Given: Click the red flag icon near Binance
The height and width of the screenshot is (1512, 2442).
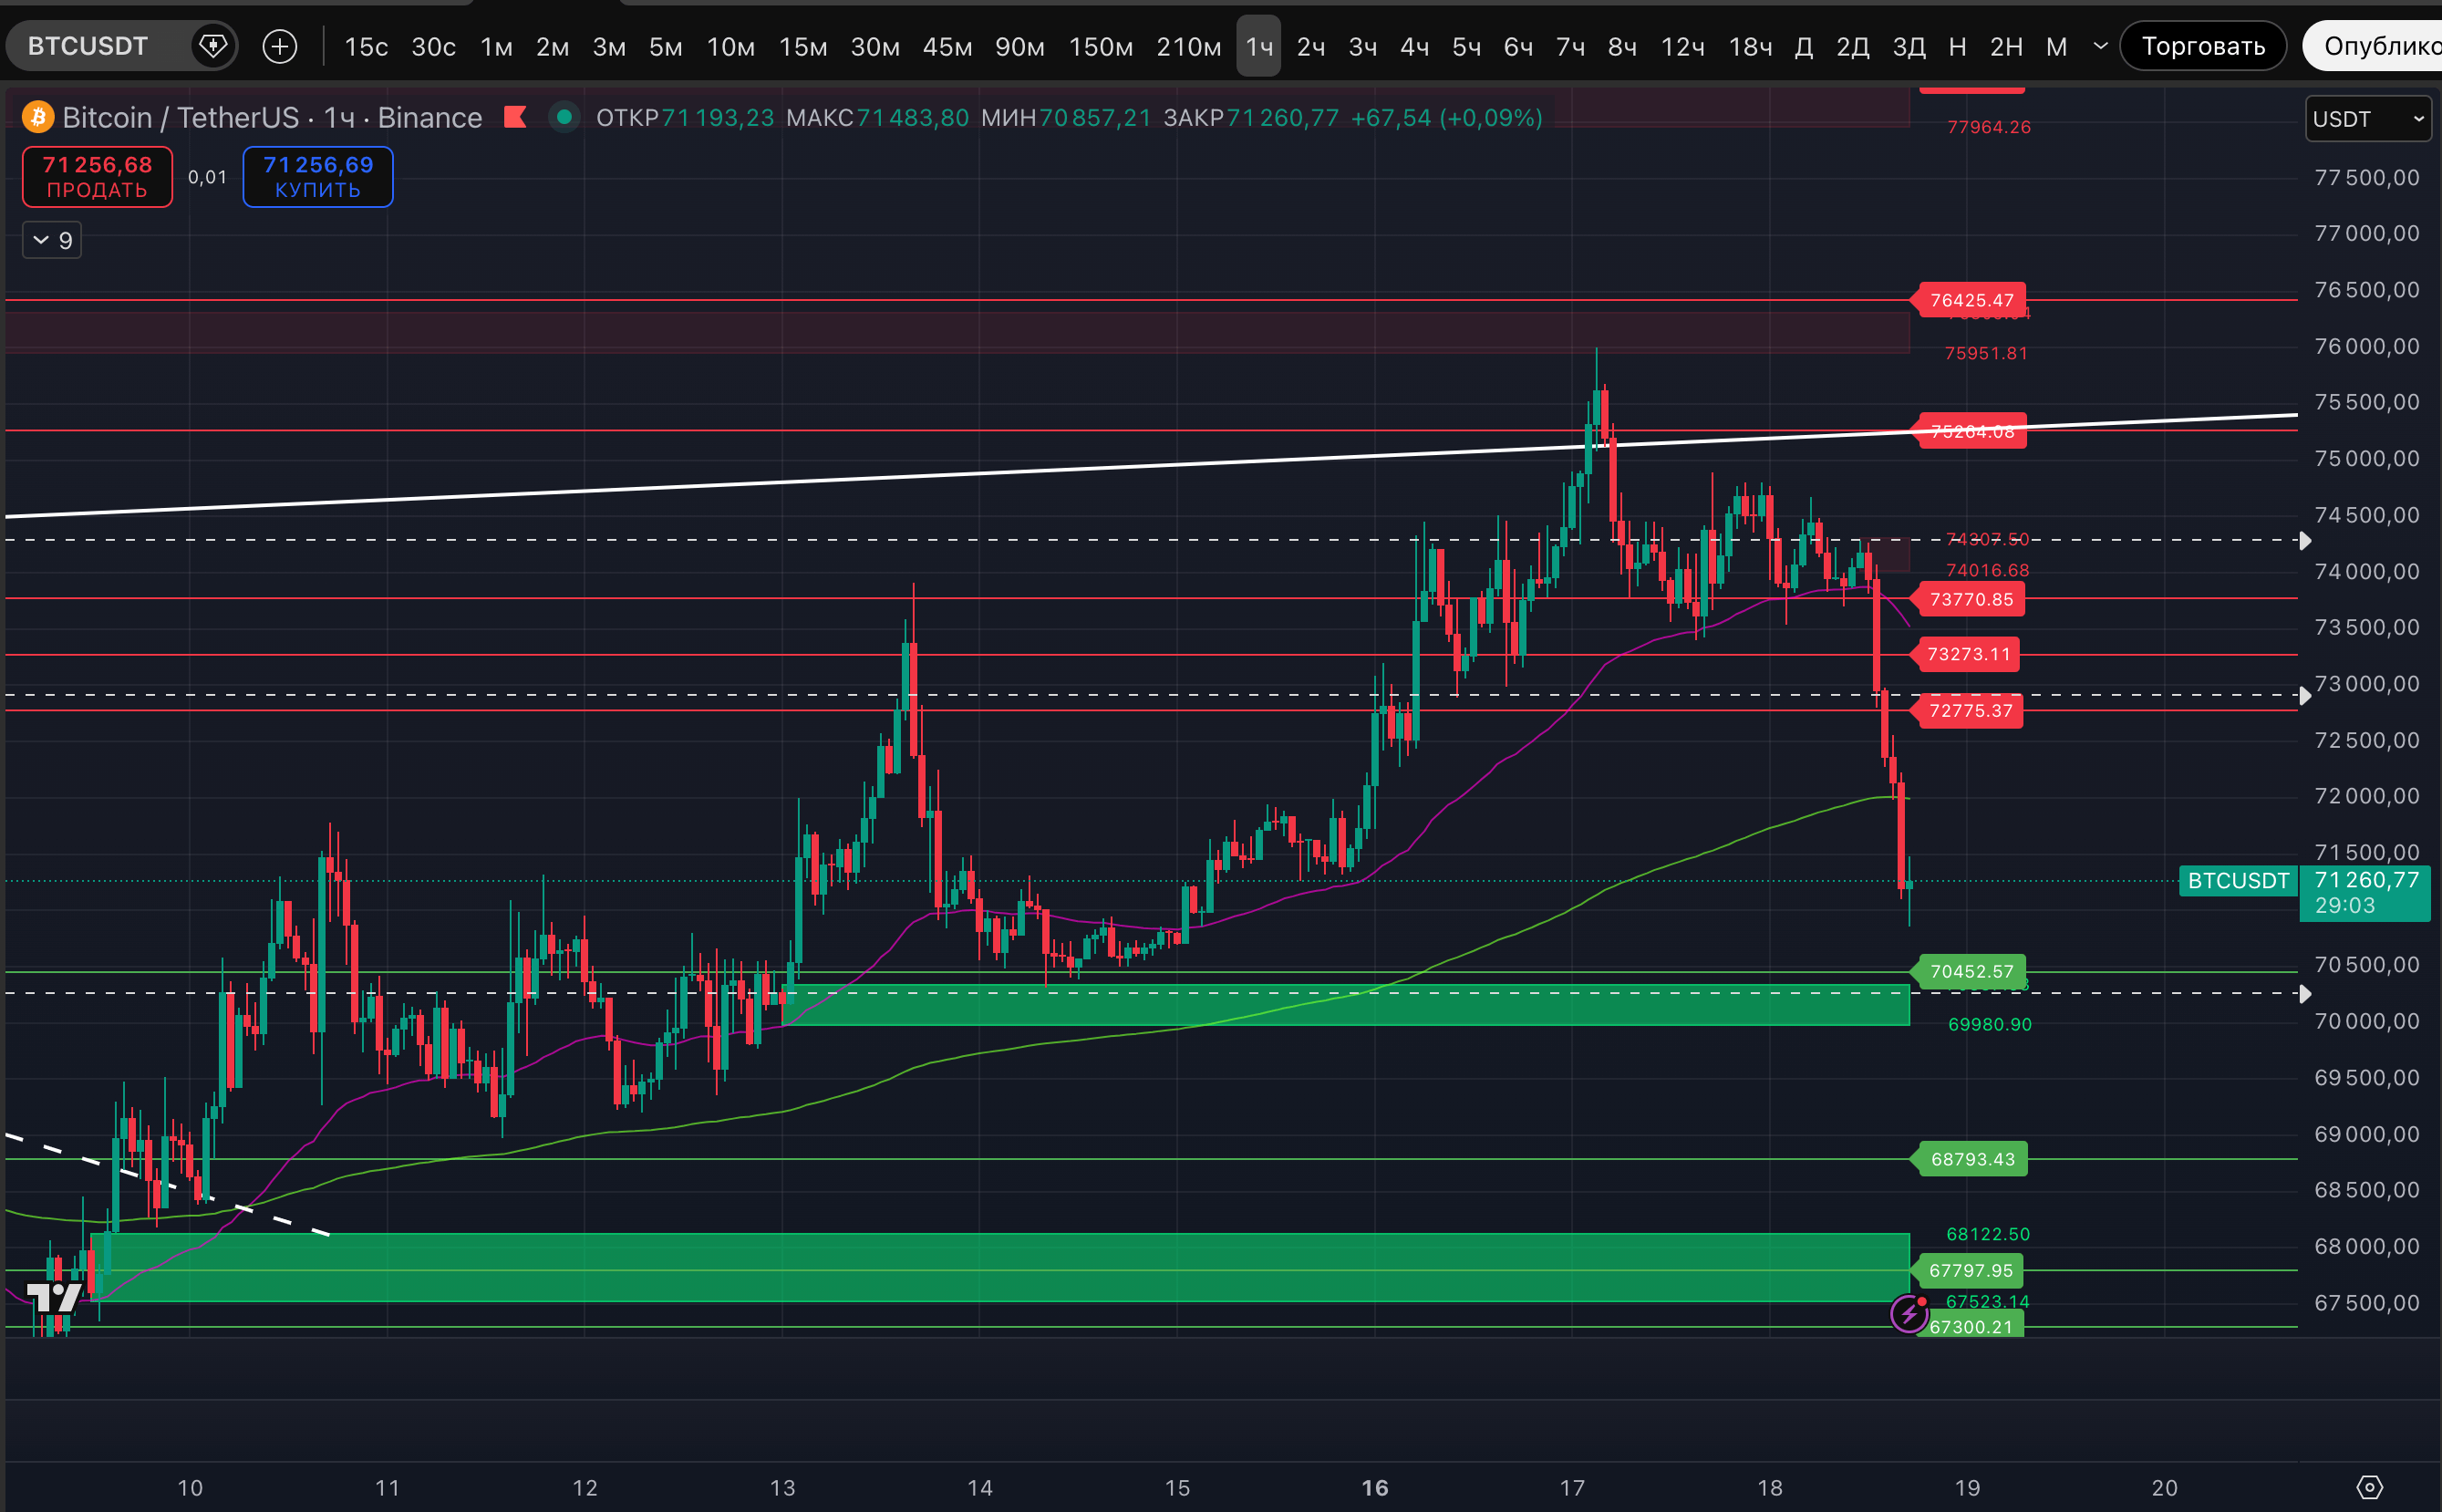Looking at the screenshot, I should pos(515,117).
